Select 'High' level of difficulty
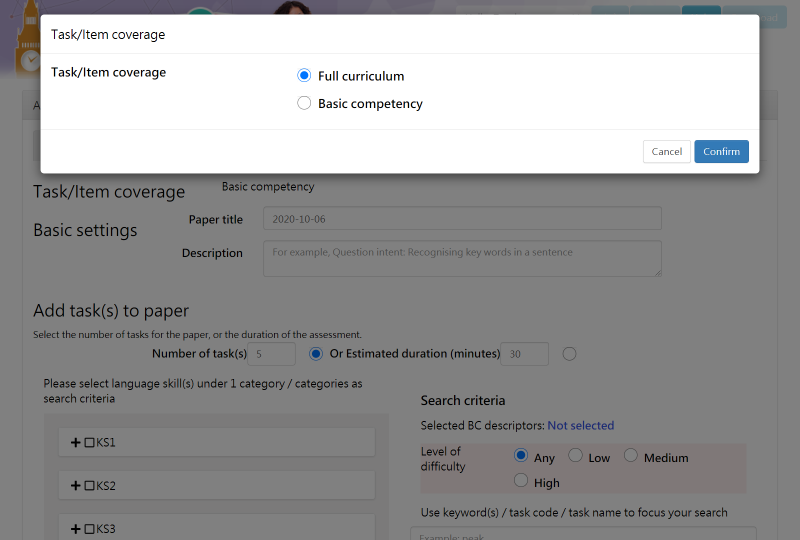800x540 pixels. pyautogui.click(x=520, y=482)
